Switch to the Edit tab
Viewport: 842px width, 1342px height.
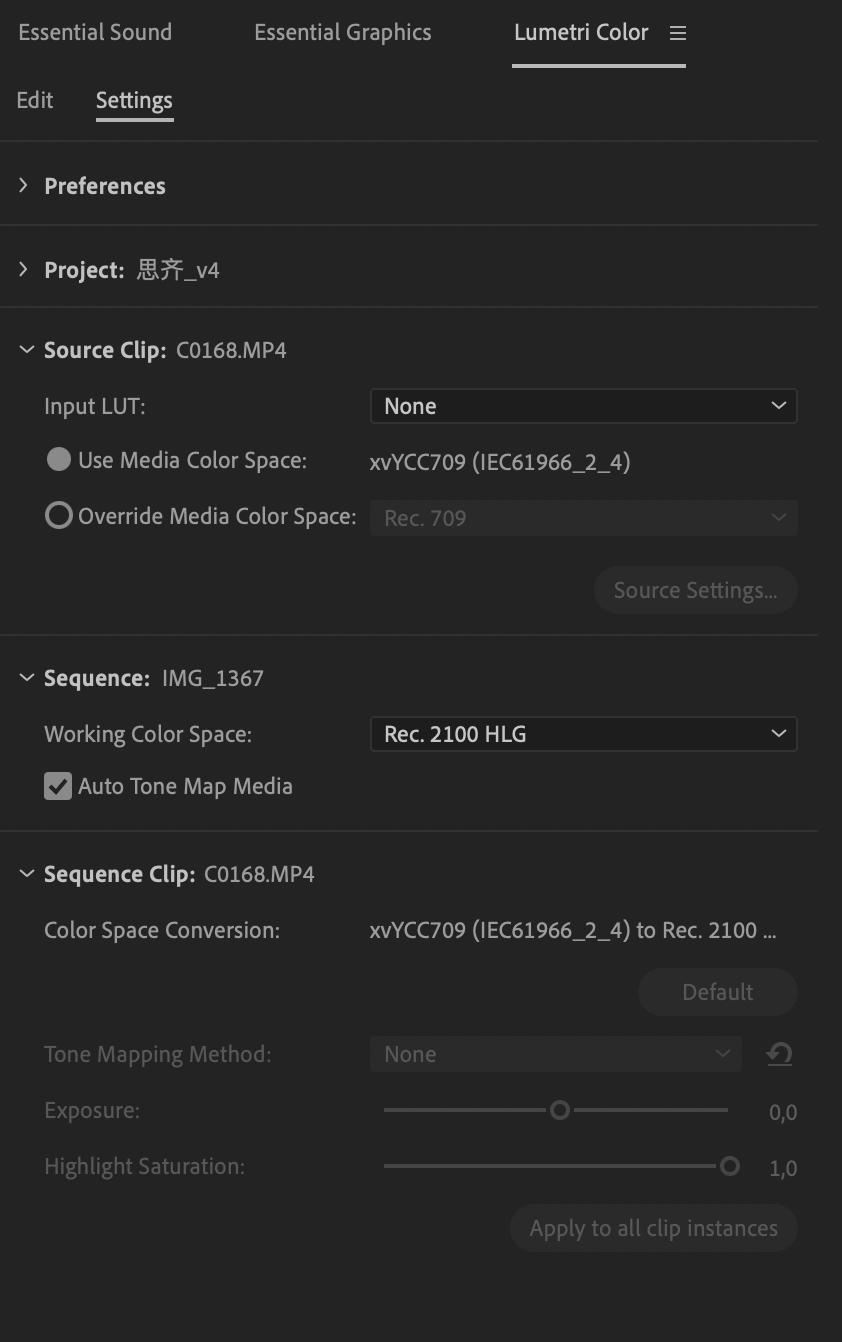[34, 100]
